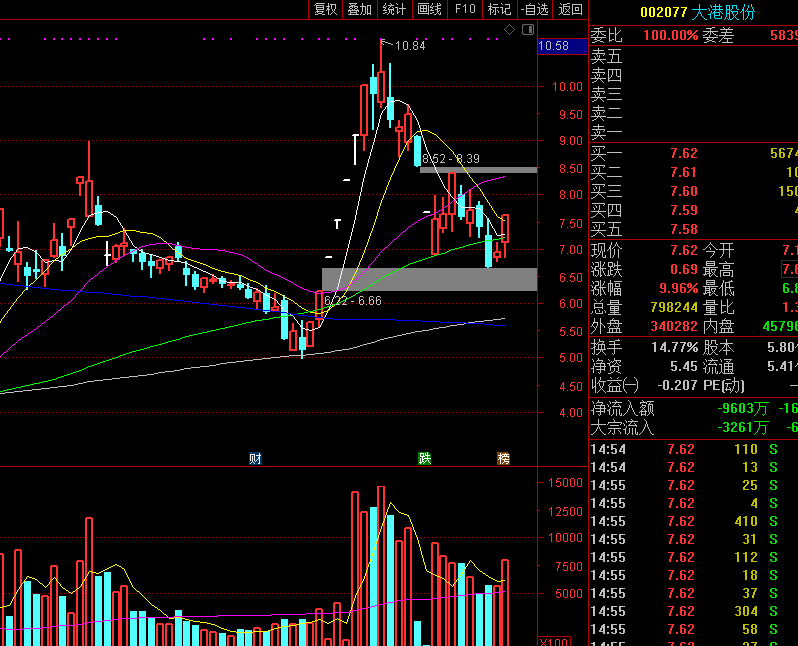
Task: Click the T marker on the chart
Action: [x=337, y=223]
